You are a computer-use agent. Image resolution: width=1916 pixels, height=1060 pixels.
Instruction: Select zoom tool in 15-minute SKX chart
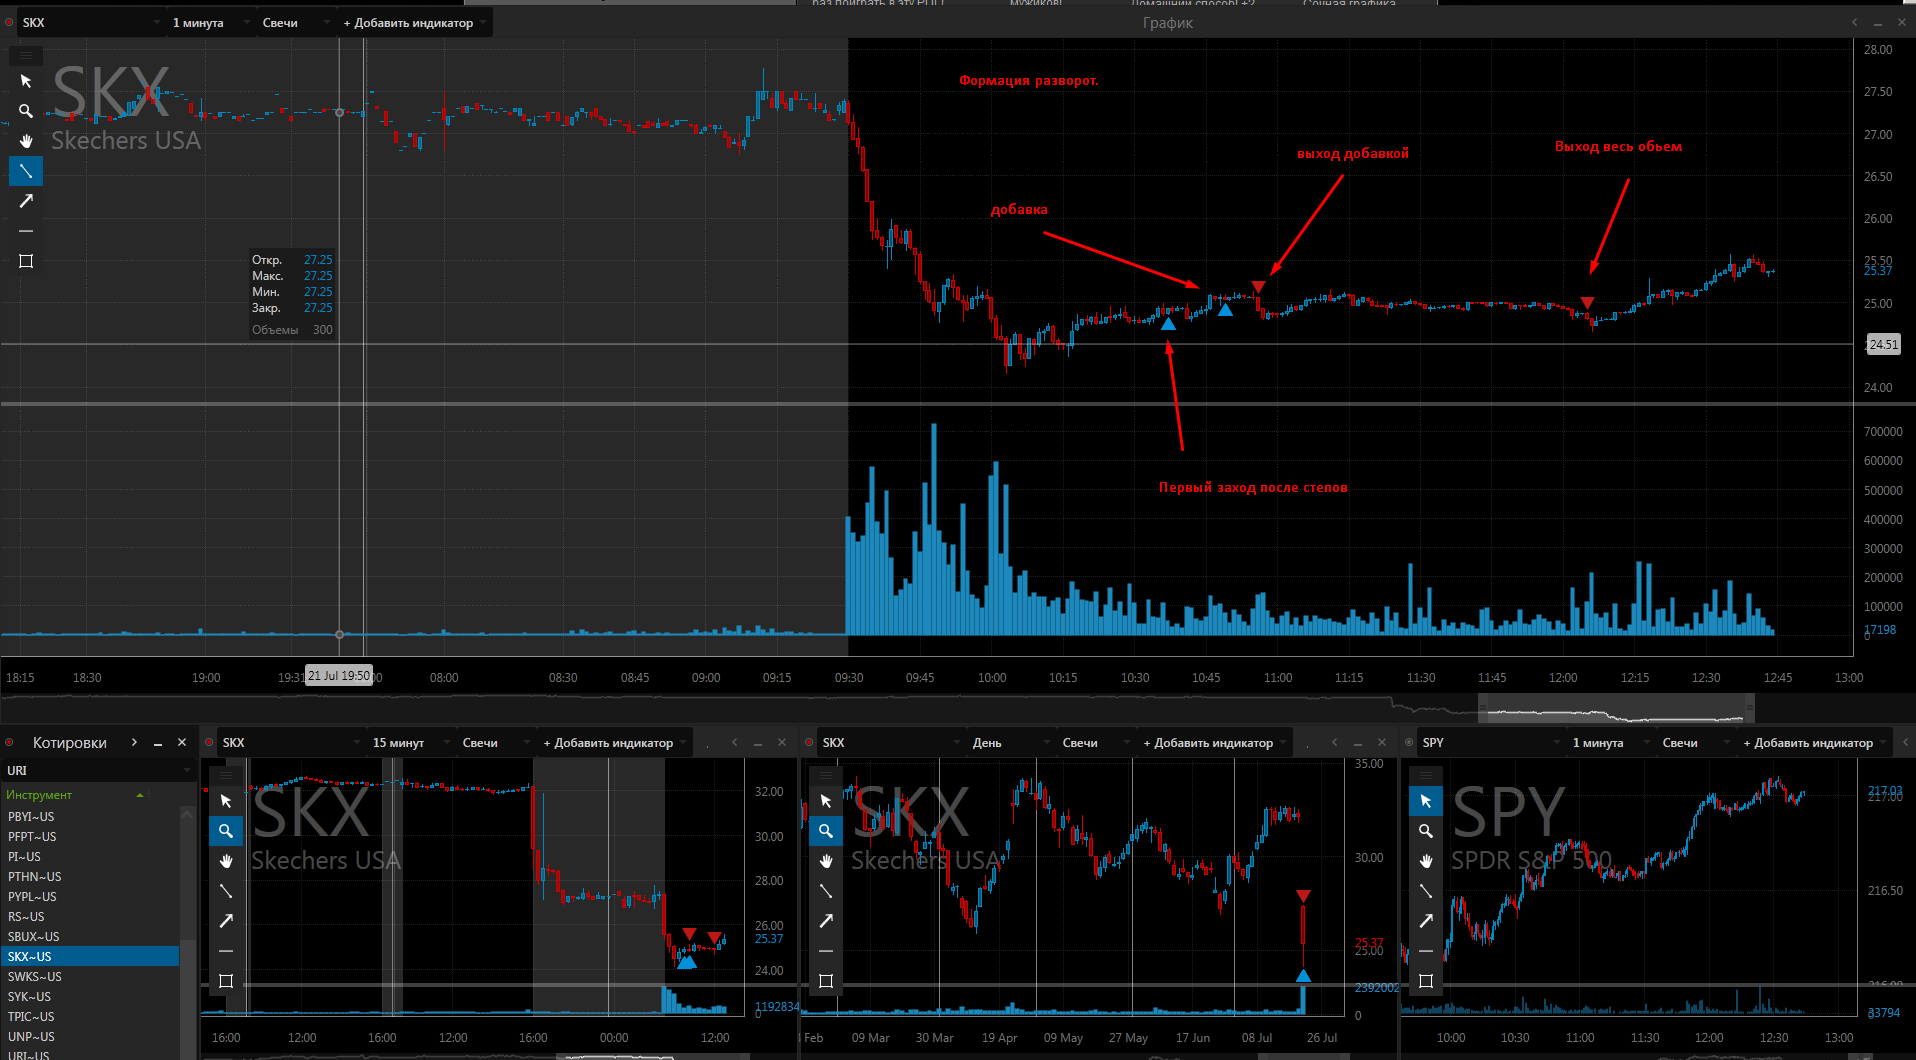coord(226,831)
